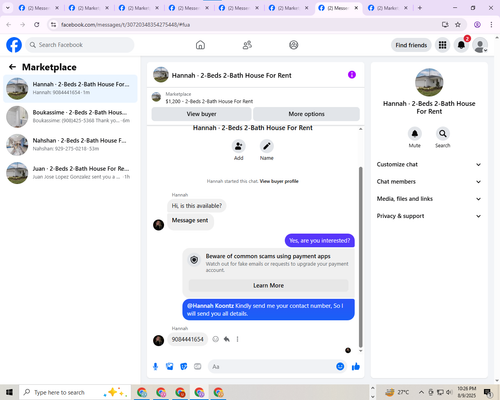Expand the Chat members section
The width and height of the screenshot is (500, 400).
(429, 182)
